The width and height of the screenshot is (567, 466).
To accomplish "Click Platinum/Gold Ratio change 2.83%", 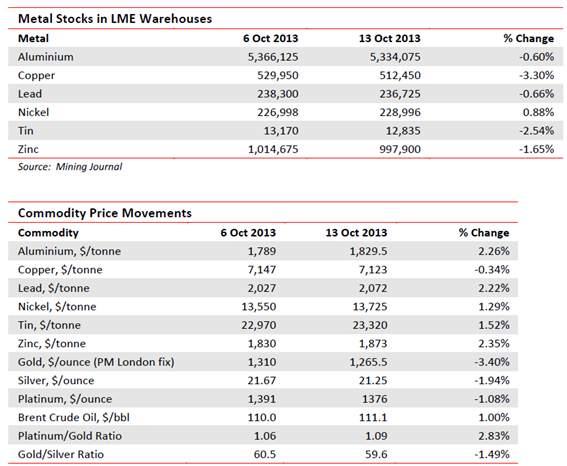I will coord(494,436).
